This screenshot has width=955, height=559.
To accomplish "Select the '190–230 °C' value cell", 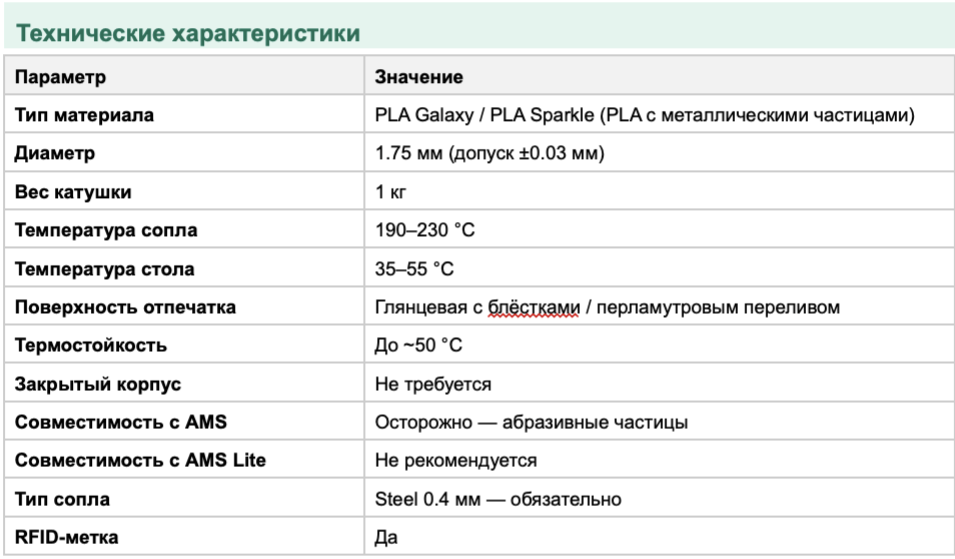I will [x=659, y=229].
